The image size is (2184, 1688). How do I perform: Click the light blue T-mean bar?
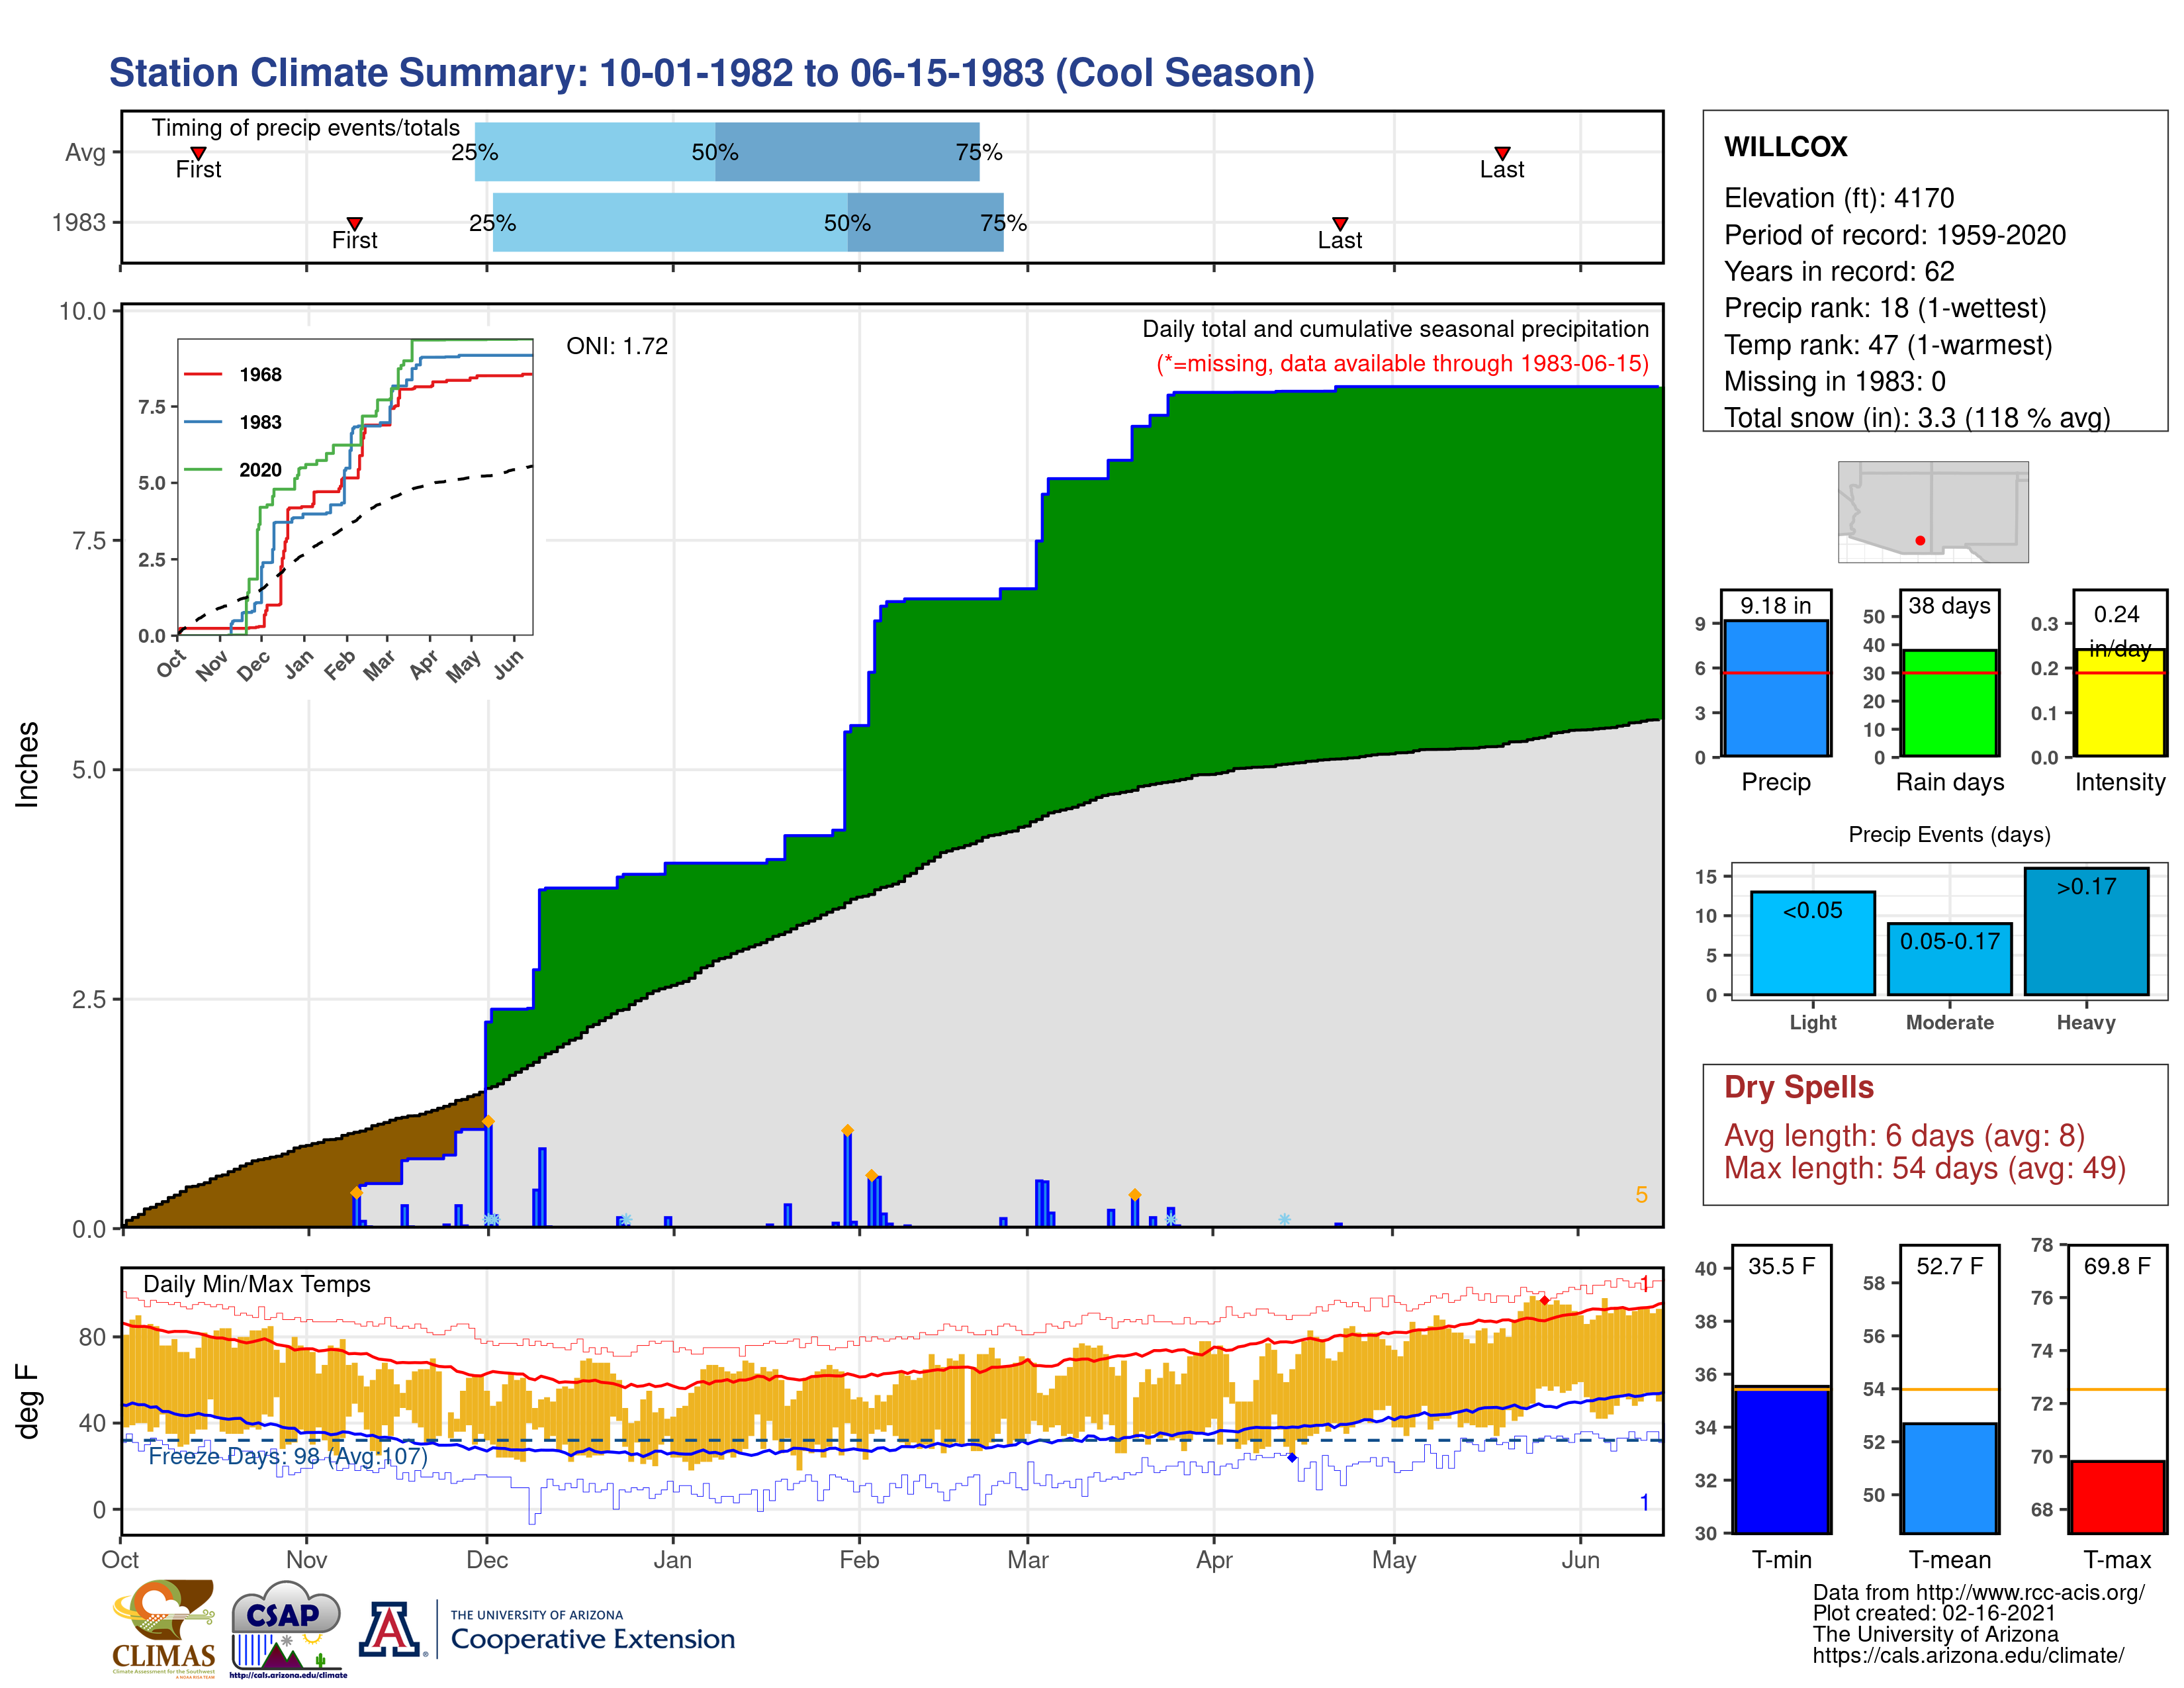[x=1949, y=1478]
